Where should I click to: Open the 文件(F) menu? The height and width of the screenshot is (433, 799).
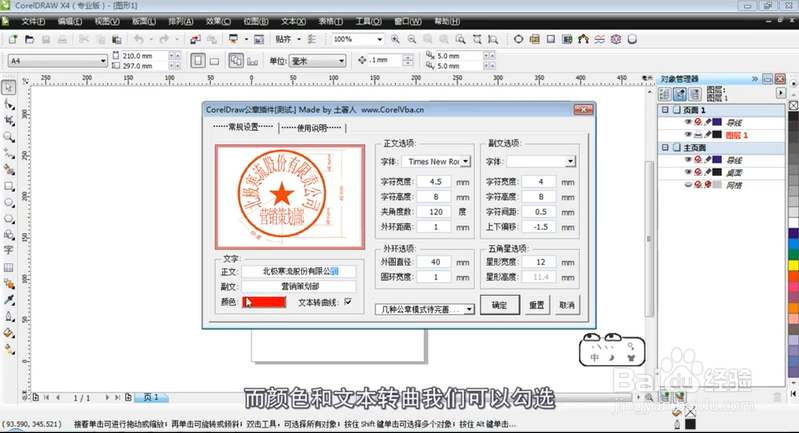33,21
